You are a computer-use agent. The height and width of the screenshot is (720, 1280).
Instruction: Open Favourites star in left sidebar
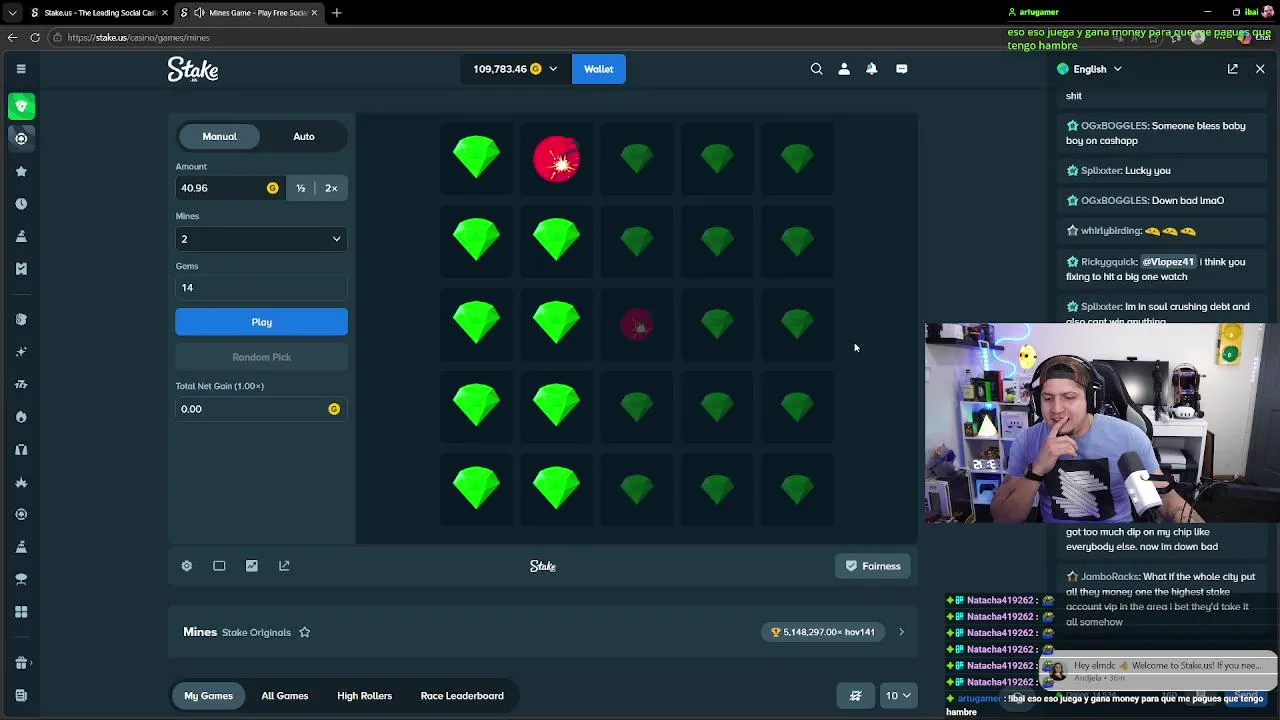21,171
